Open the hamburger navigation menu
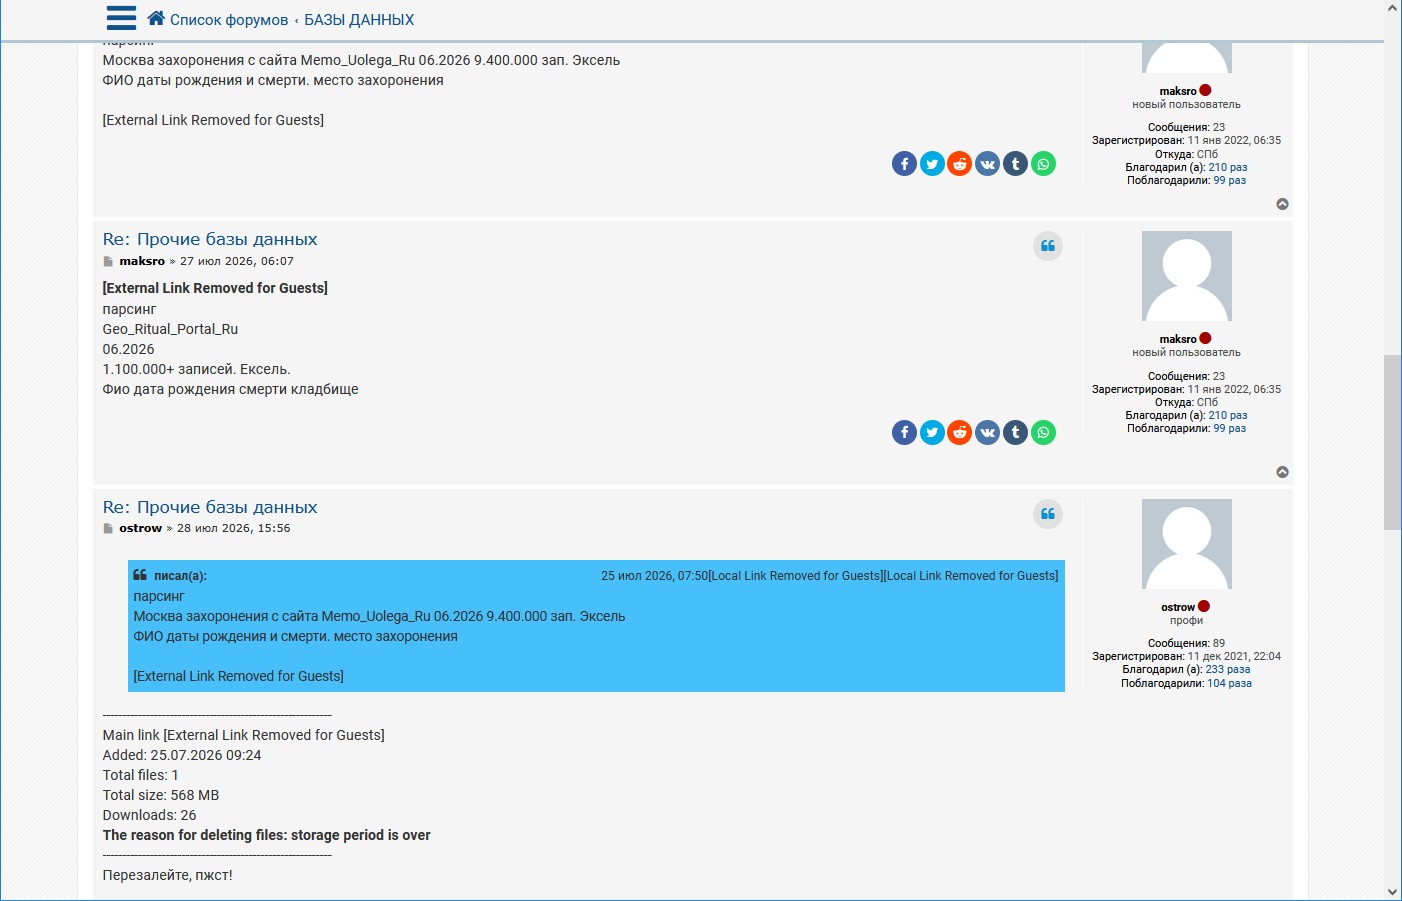 pyautogui.click(x=121, y=18)
